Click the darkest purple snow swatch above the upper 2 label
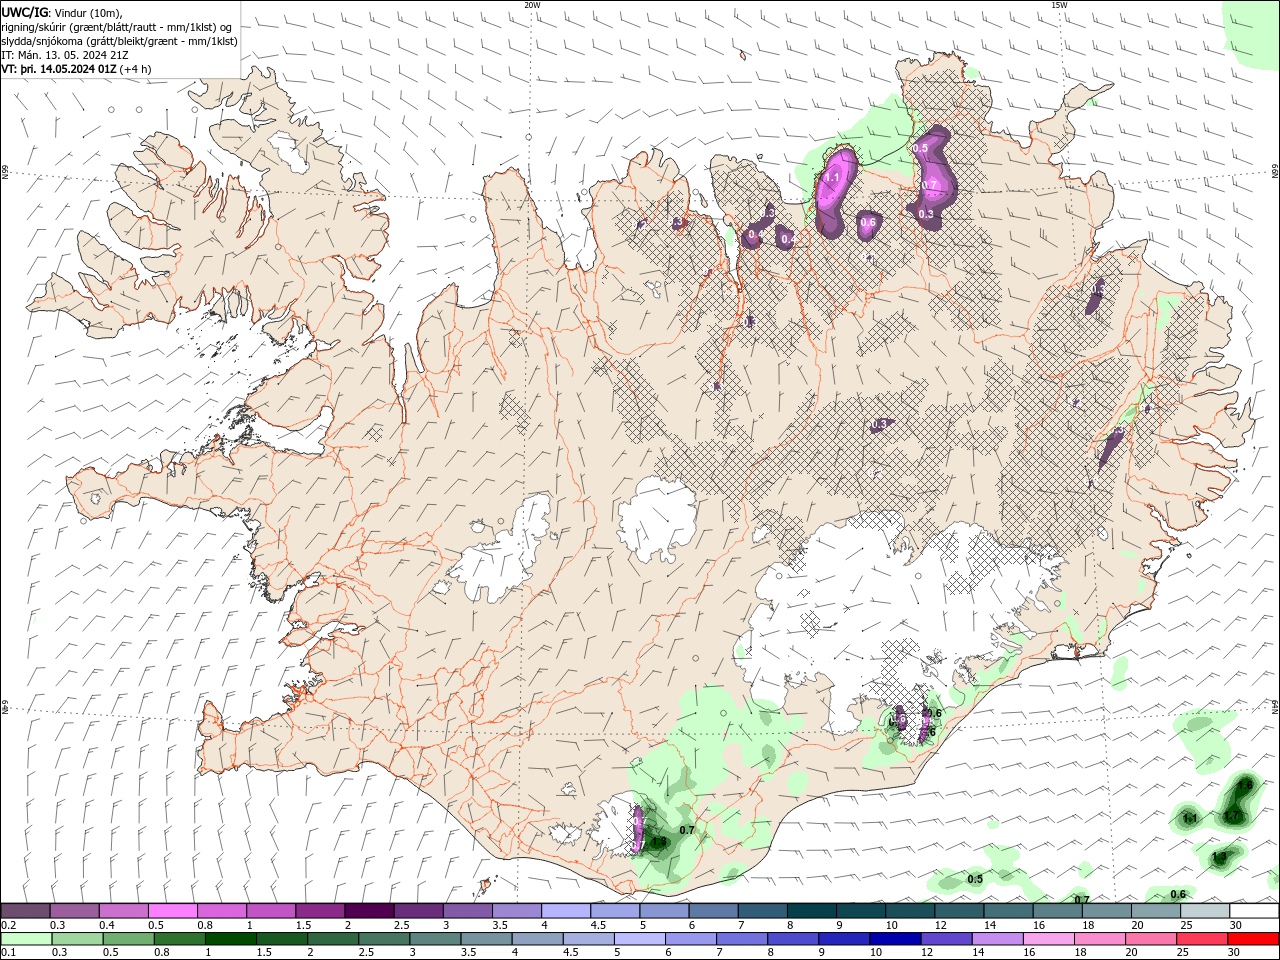1280x960 pixels. pos(370,910)
